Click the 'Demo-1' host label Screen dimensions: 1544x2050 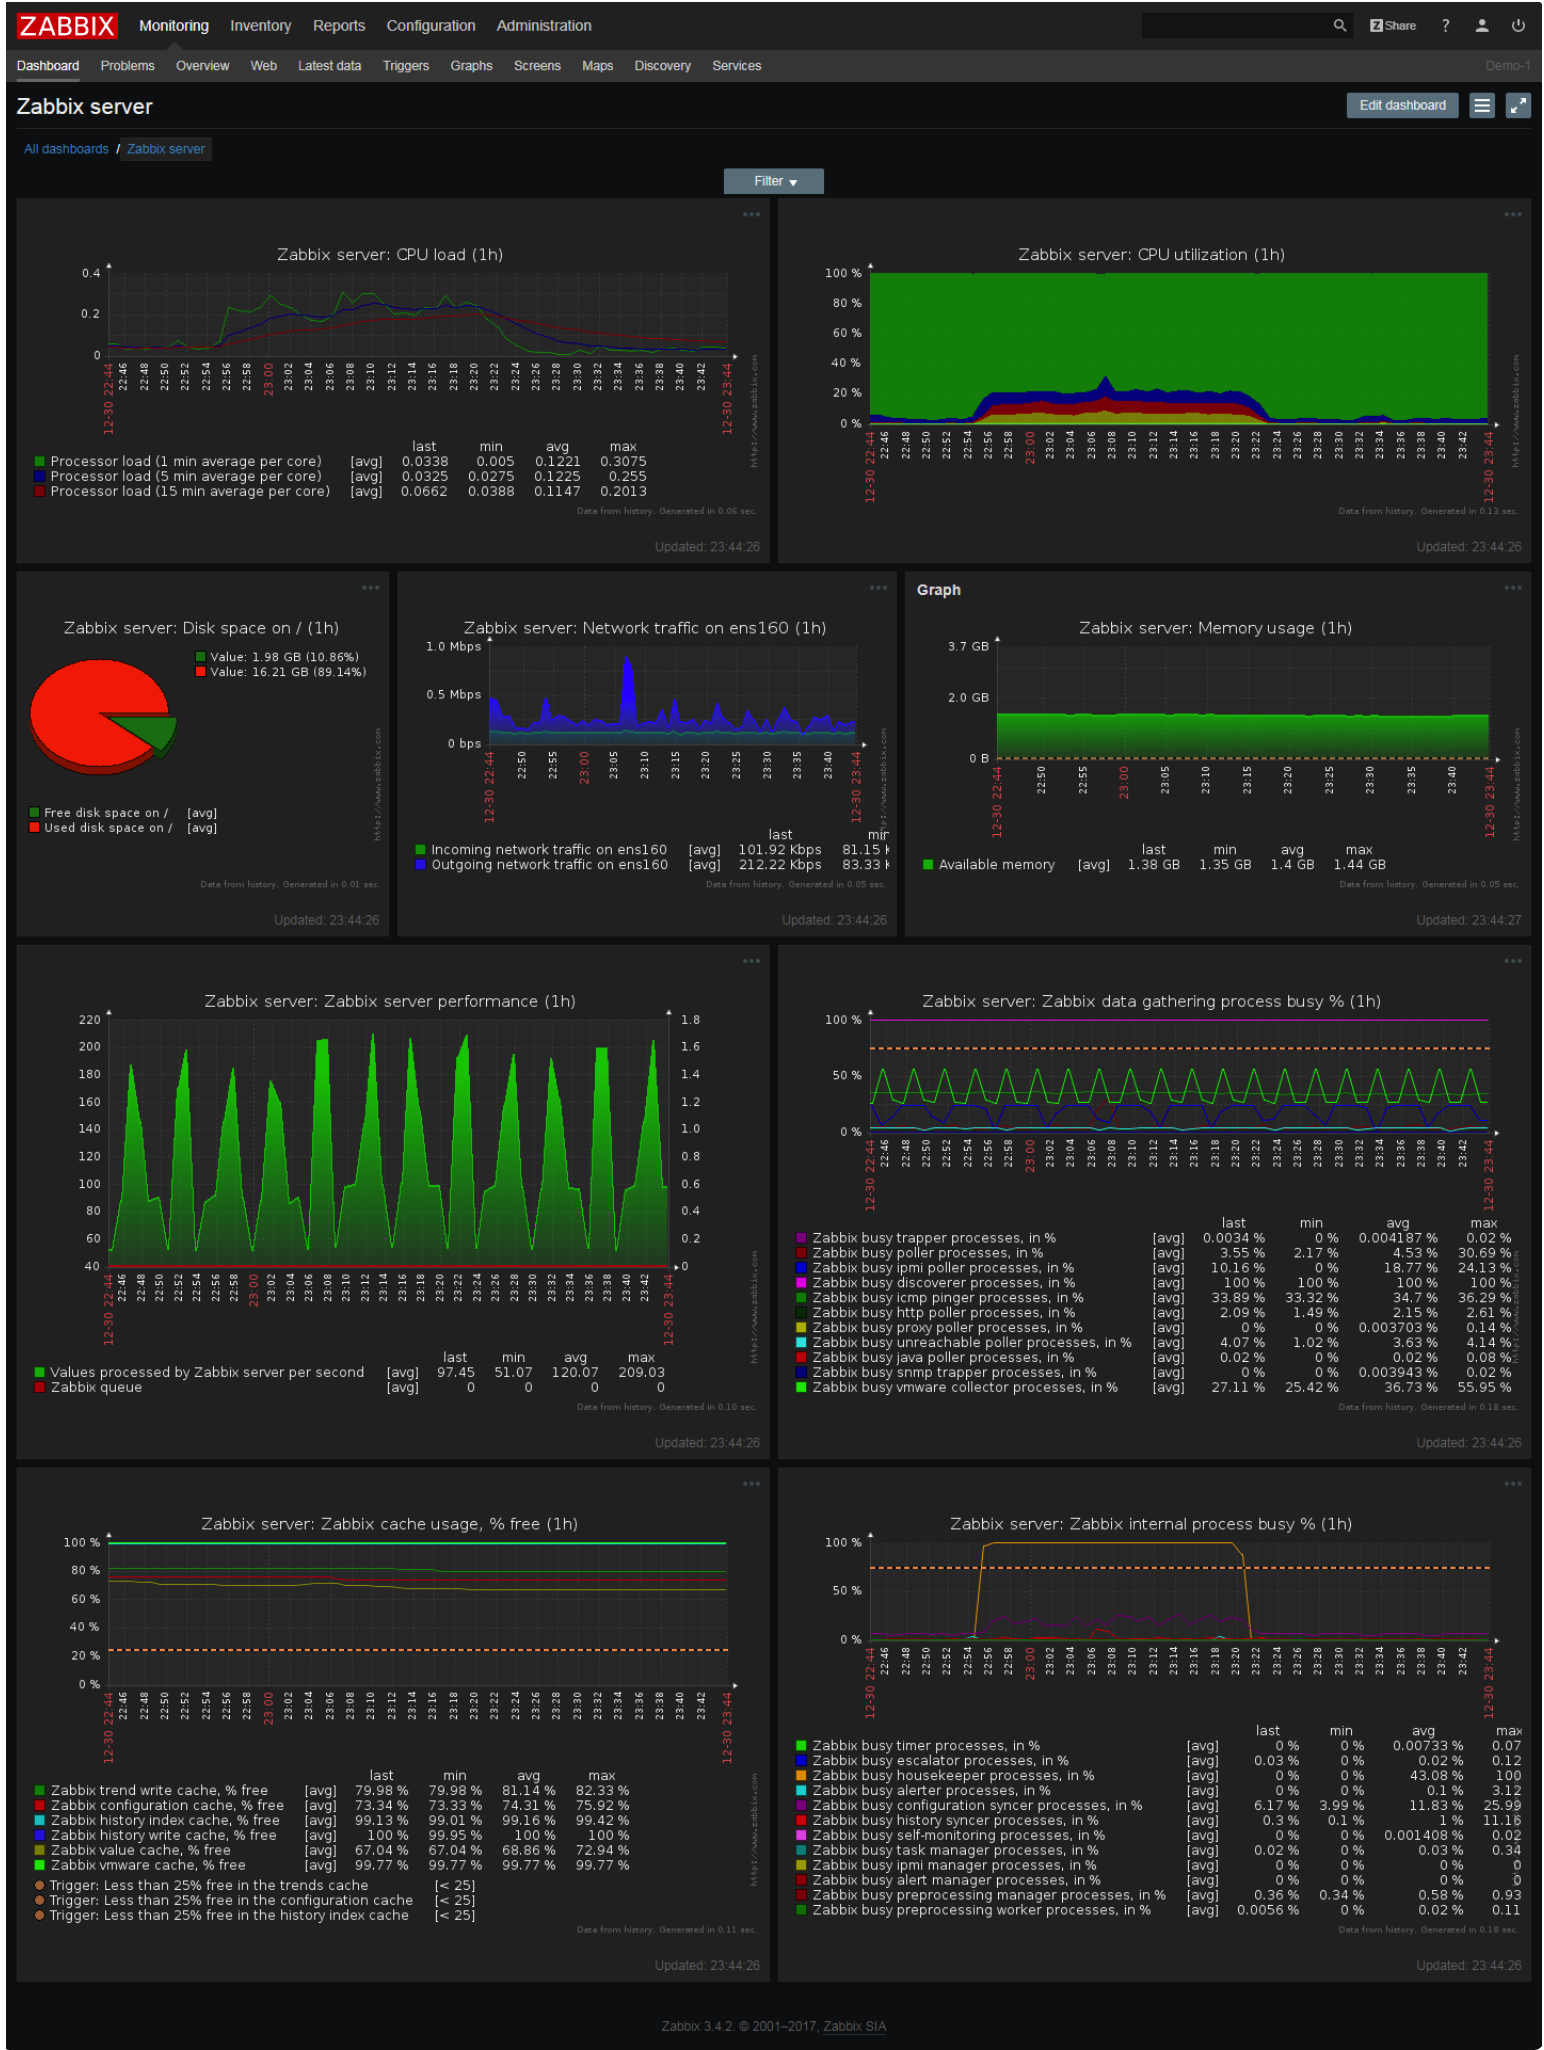tap(1507, 66)
